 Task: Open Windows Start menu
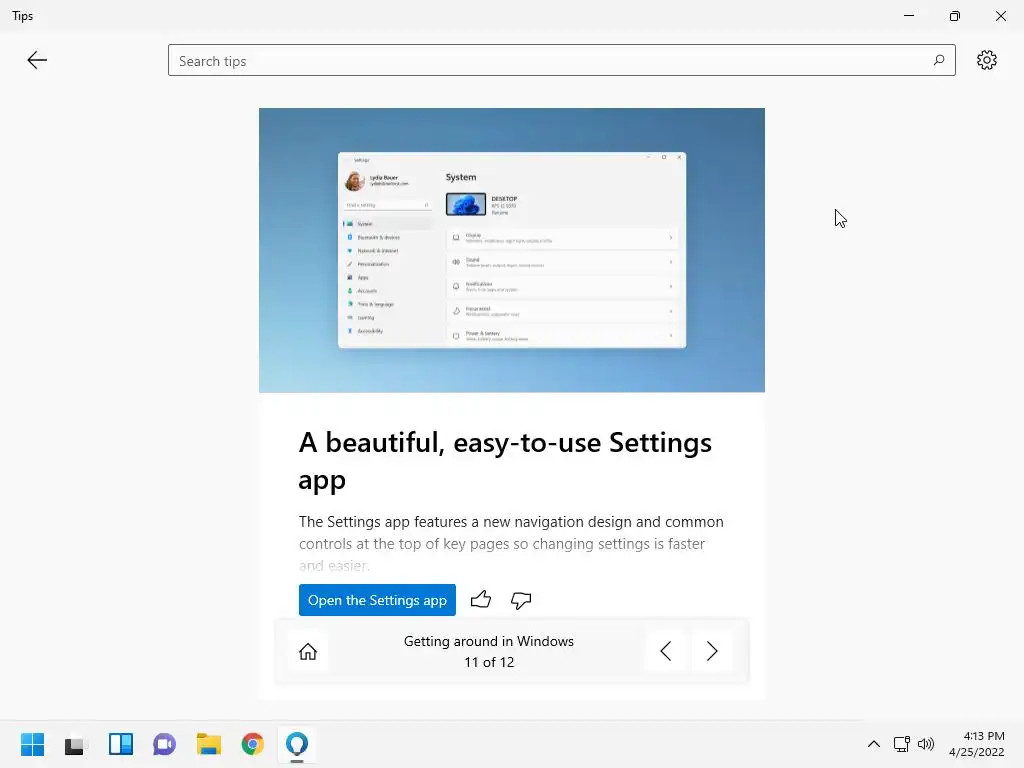point(33,744)
